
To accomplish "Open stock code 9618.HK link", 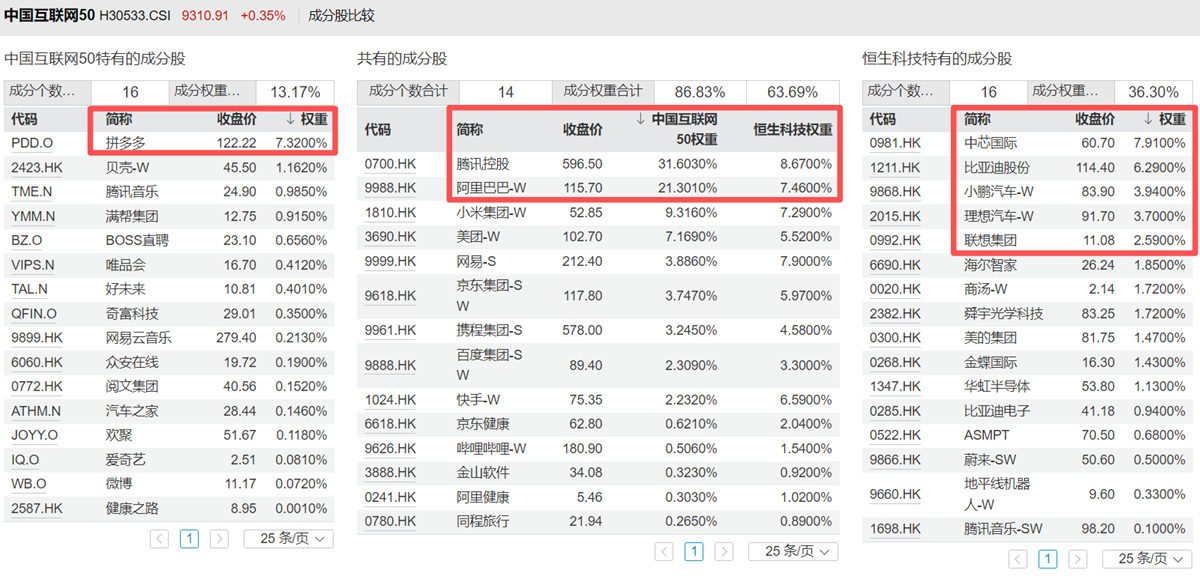I will [x=390, y=295].
